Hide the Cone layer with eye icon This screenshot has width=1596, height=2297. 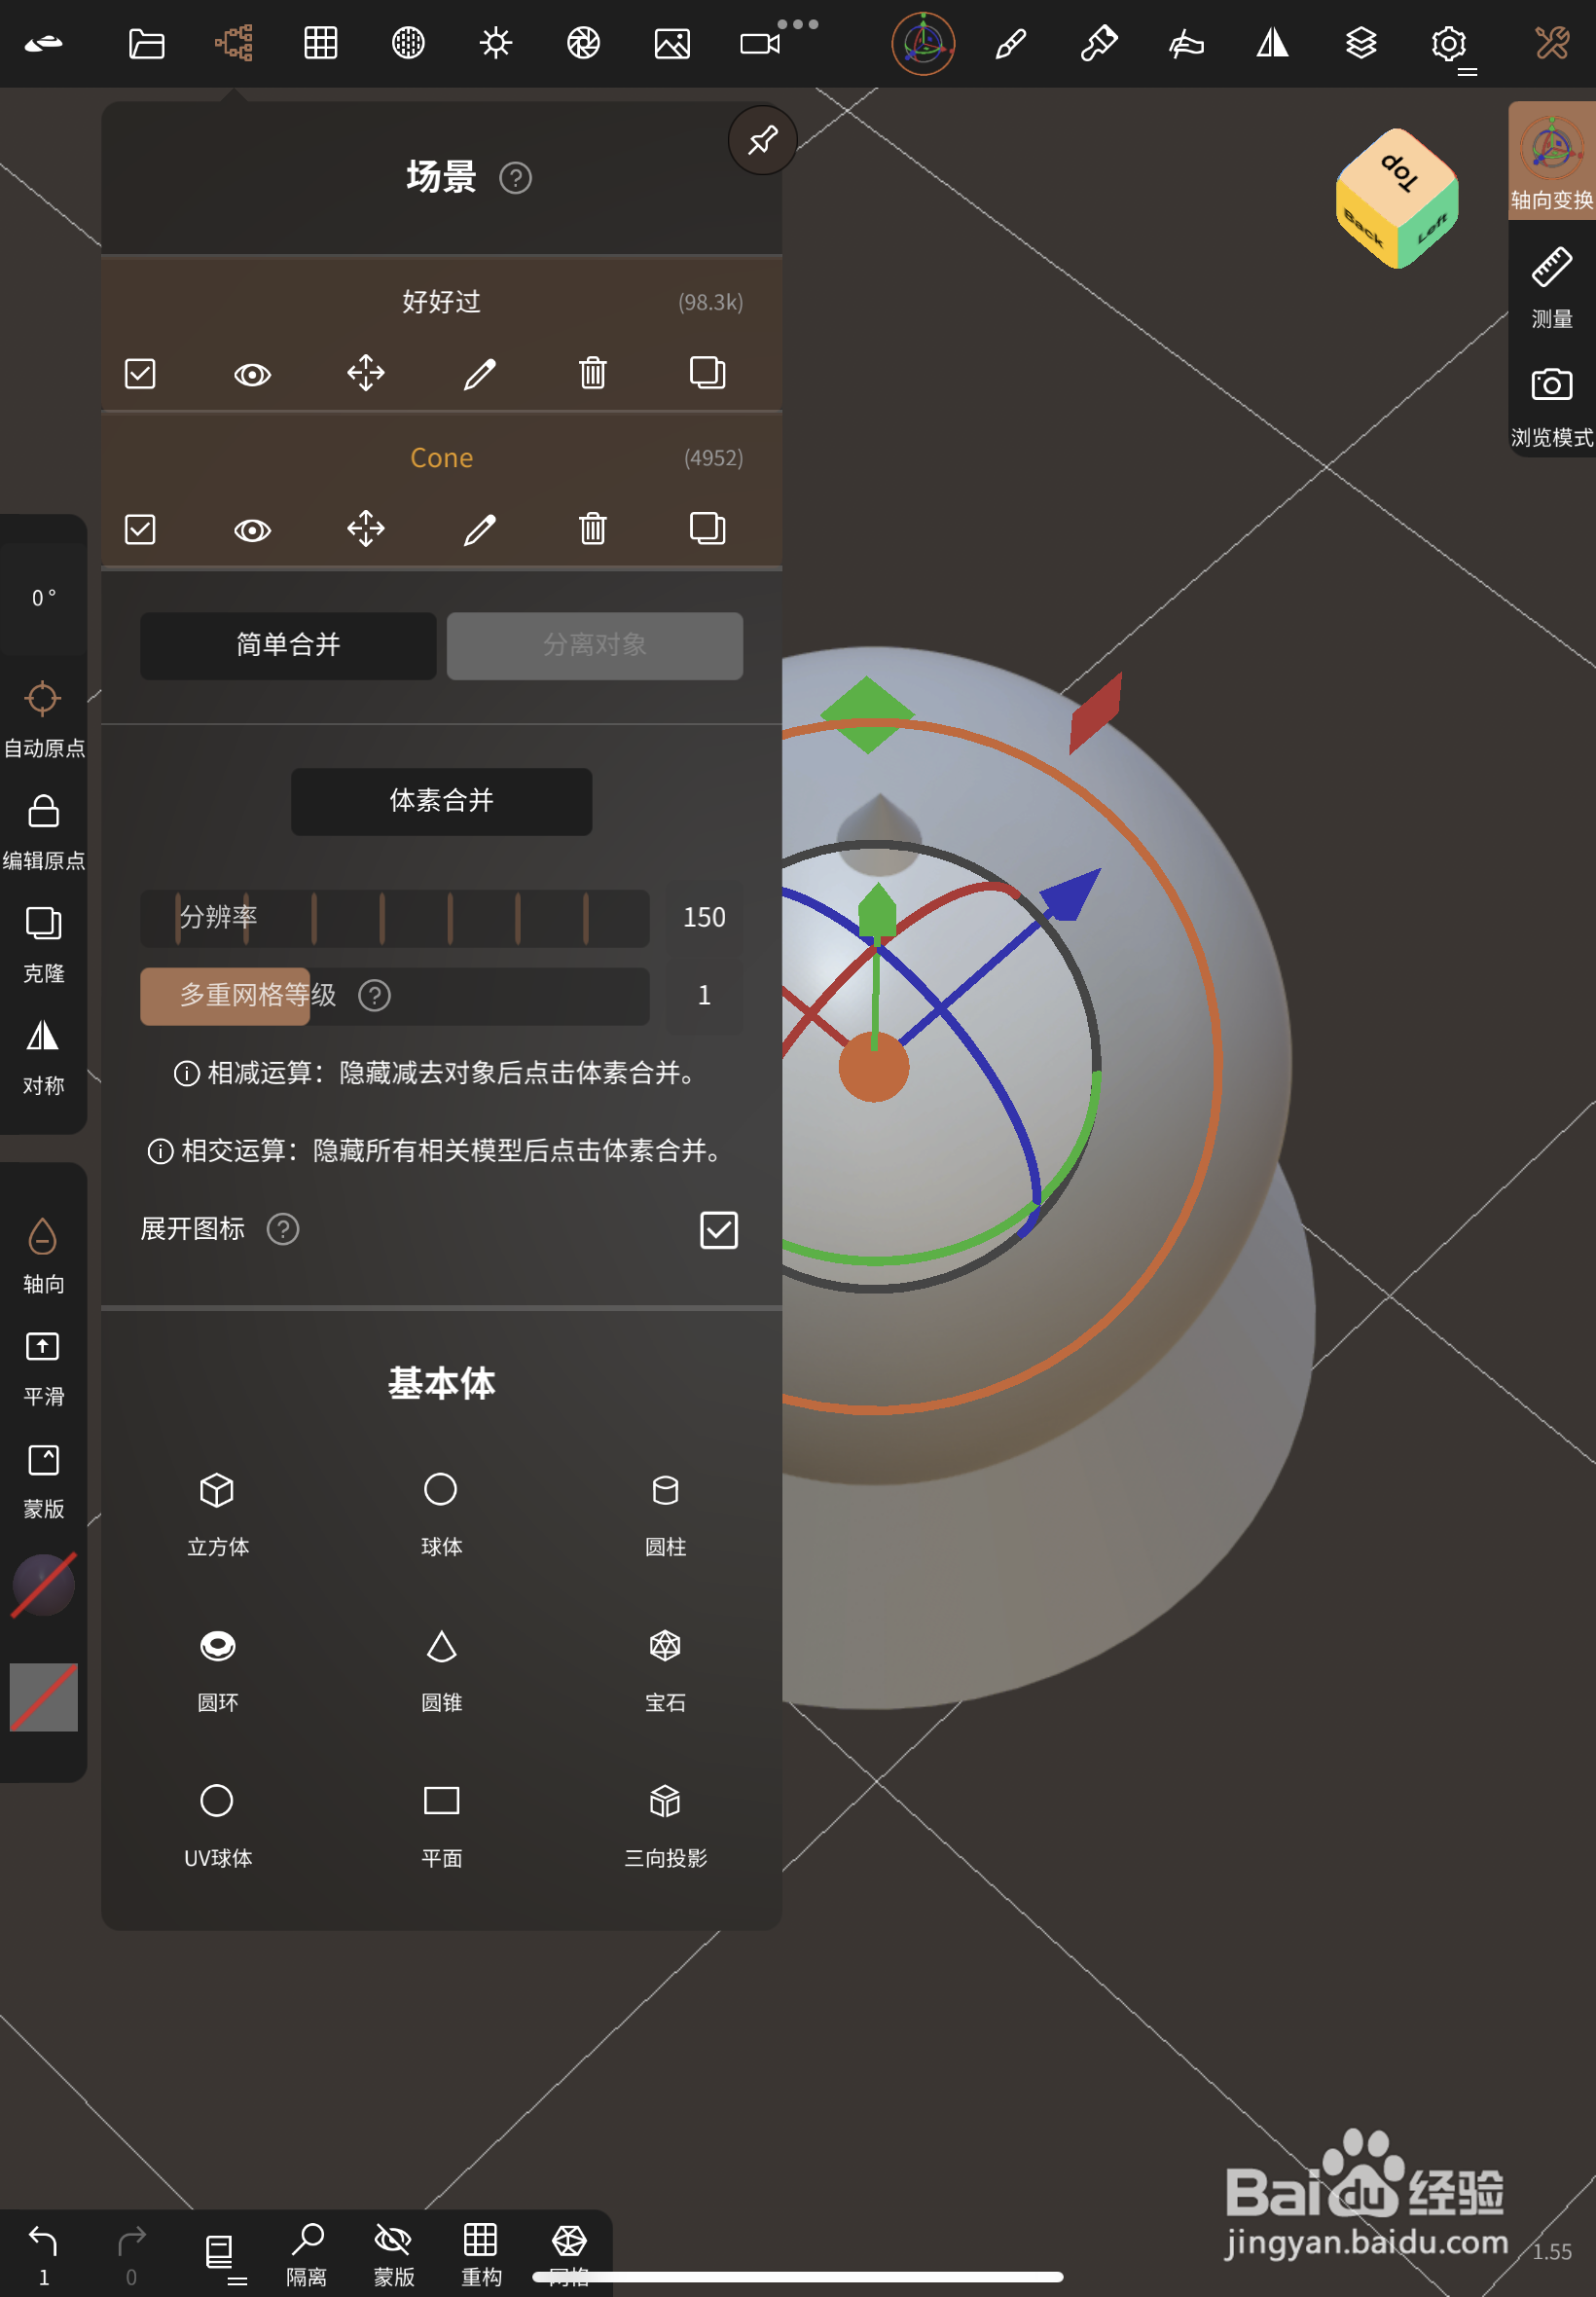252,530
